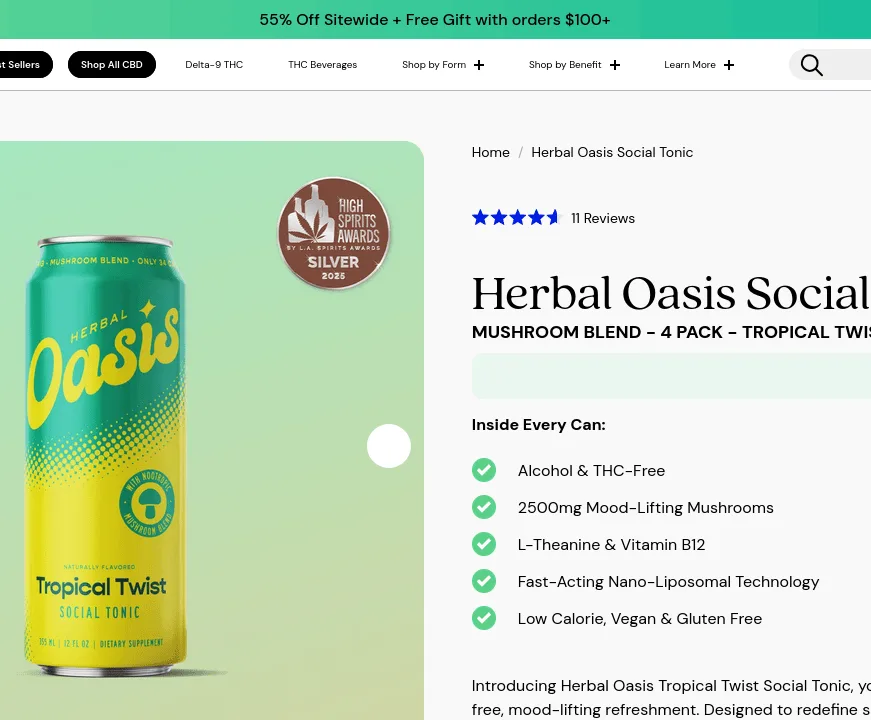Click the Mushroom Blend 4 Pack subtitle

(671, 332)
